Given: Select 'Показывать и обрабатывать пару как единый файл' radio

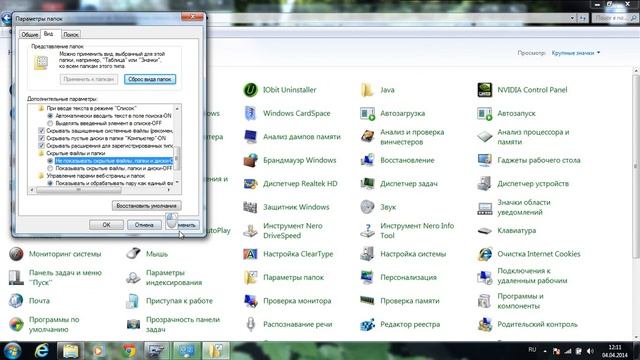Looking at the screenshot, I should 50,183.
